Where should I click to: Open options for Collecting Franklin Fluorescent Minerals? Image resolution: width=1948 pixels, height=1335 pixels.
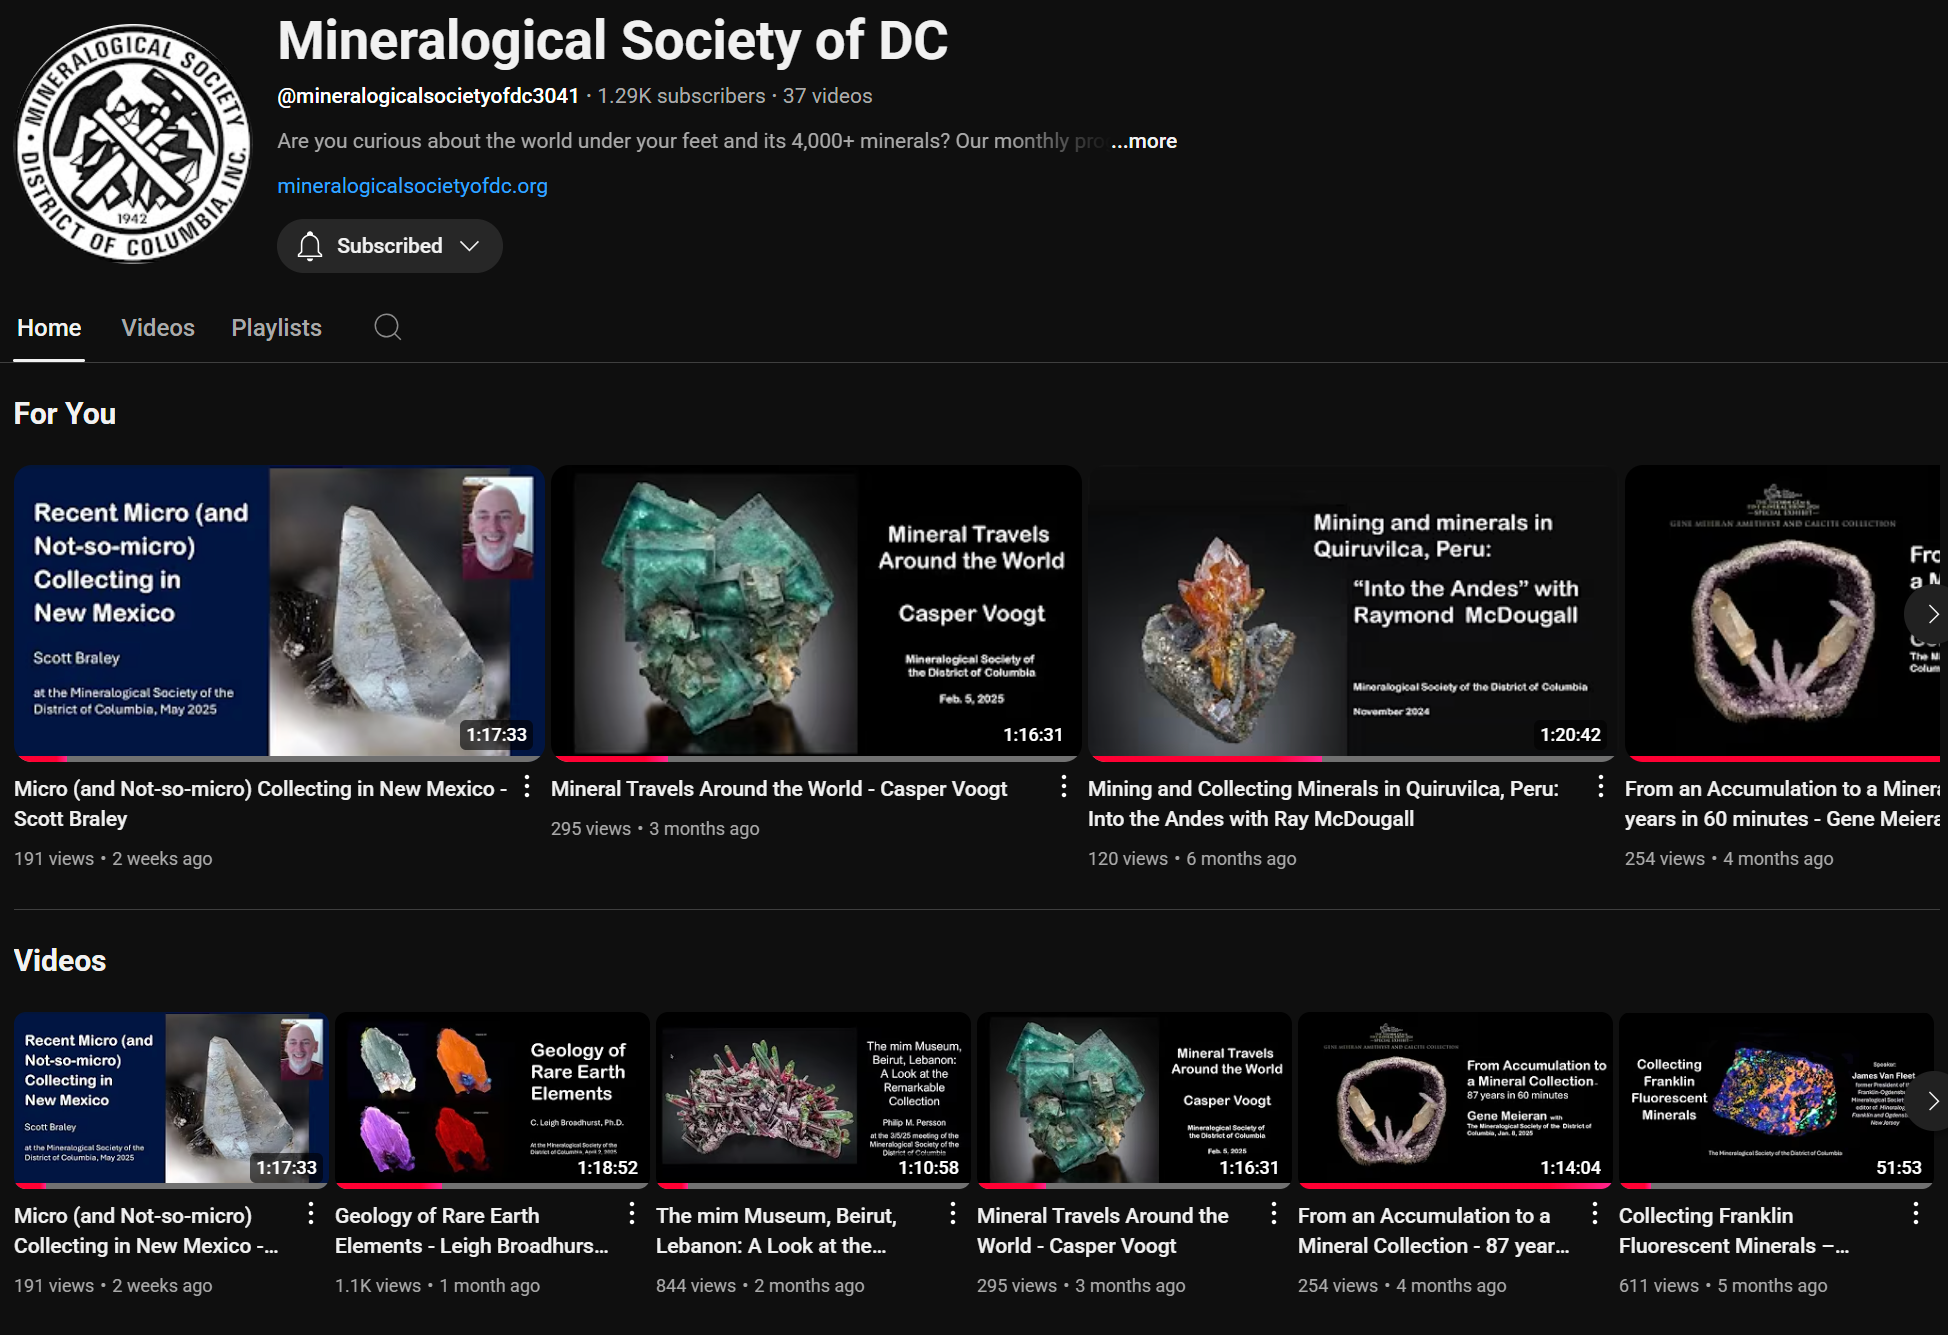(1915, 1214)
